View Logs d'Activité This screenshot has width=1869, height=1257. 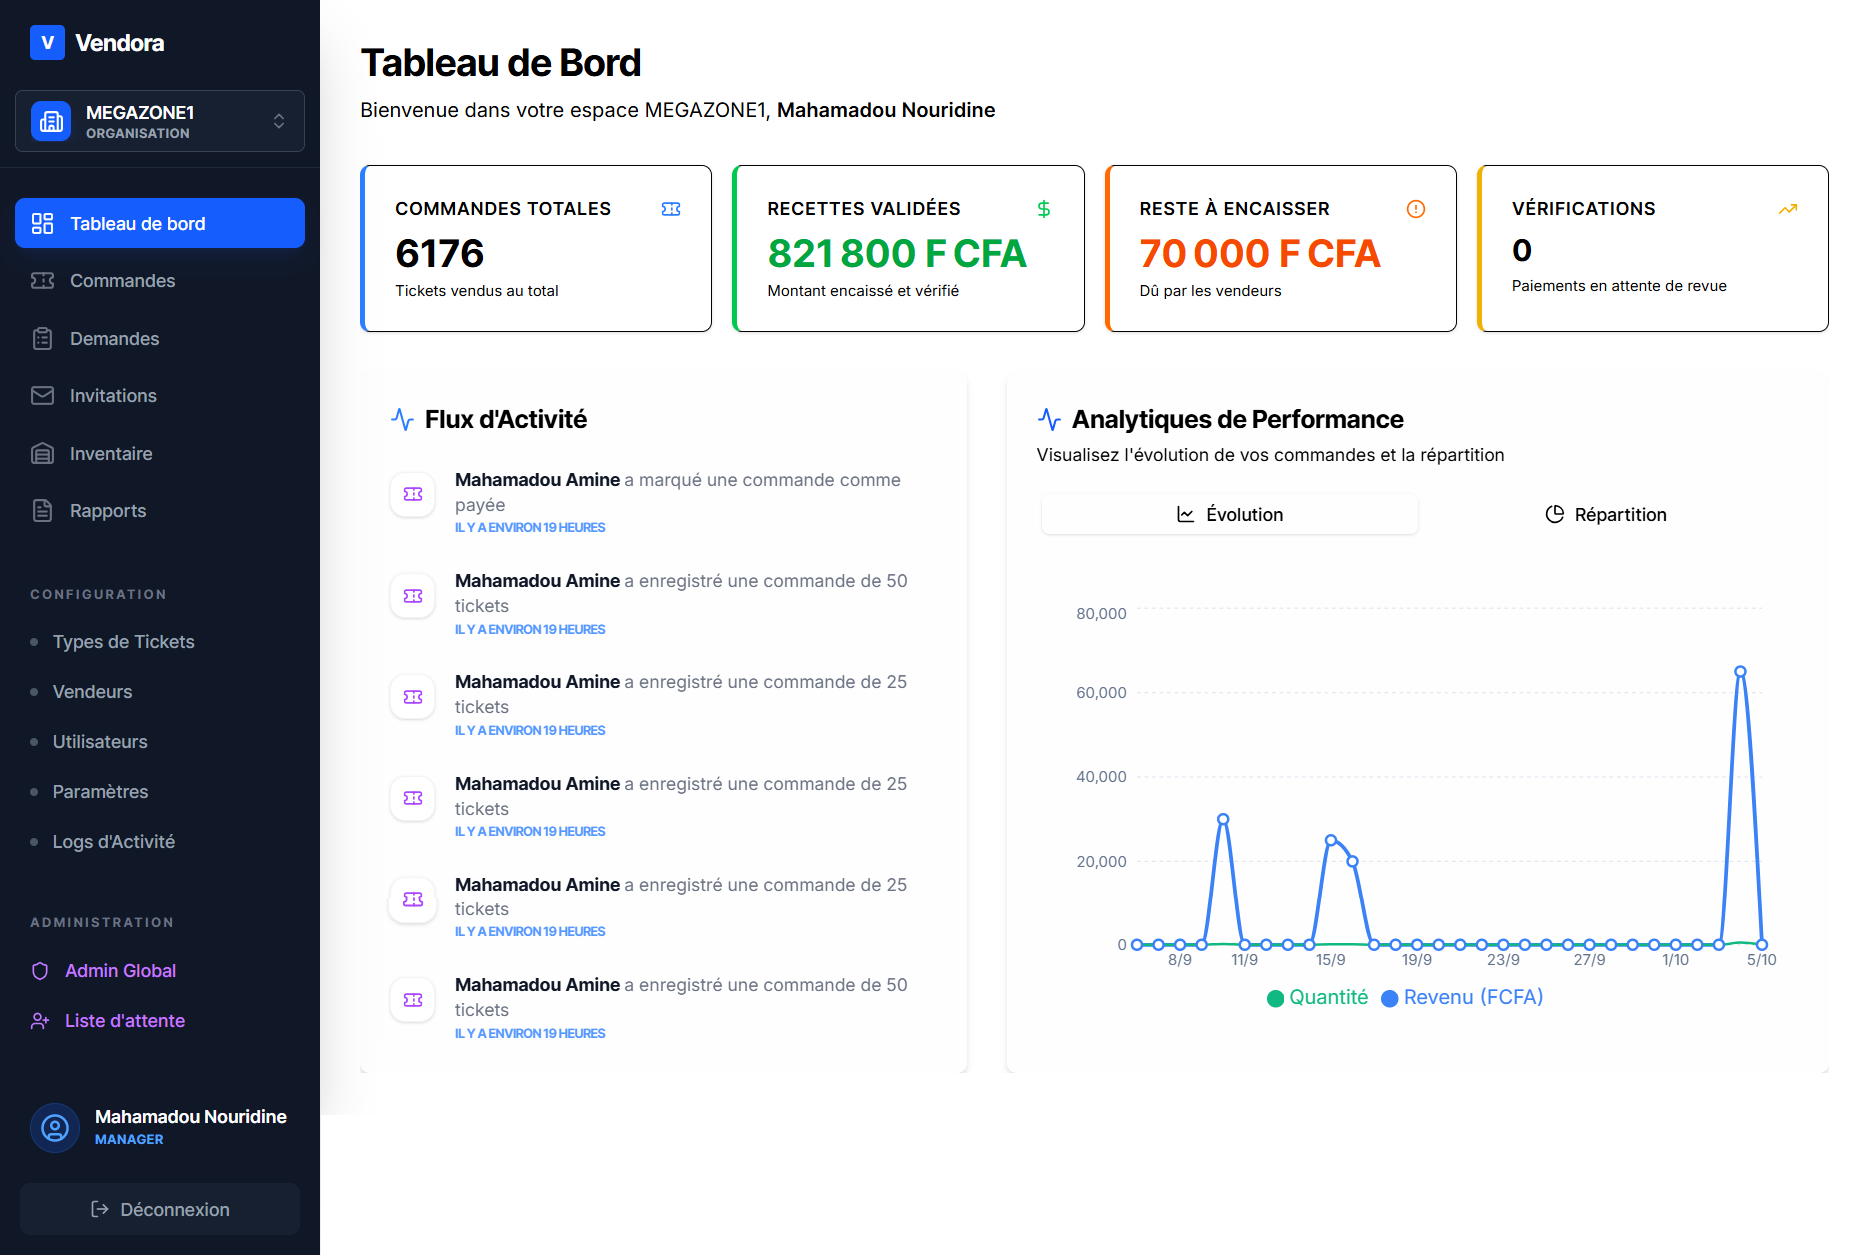tap(114, 842)
